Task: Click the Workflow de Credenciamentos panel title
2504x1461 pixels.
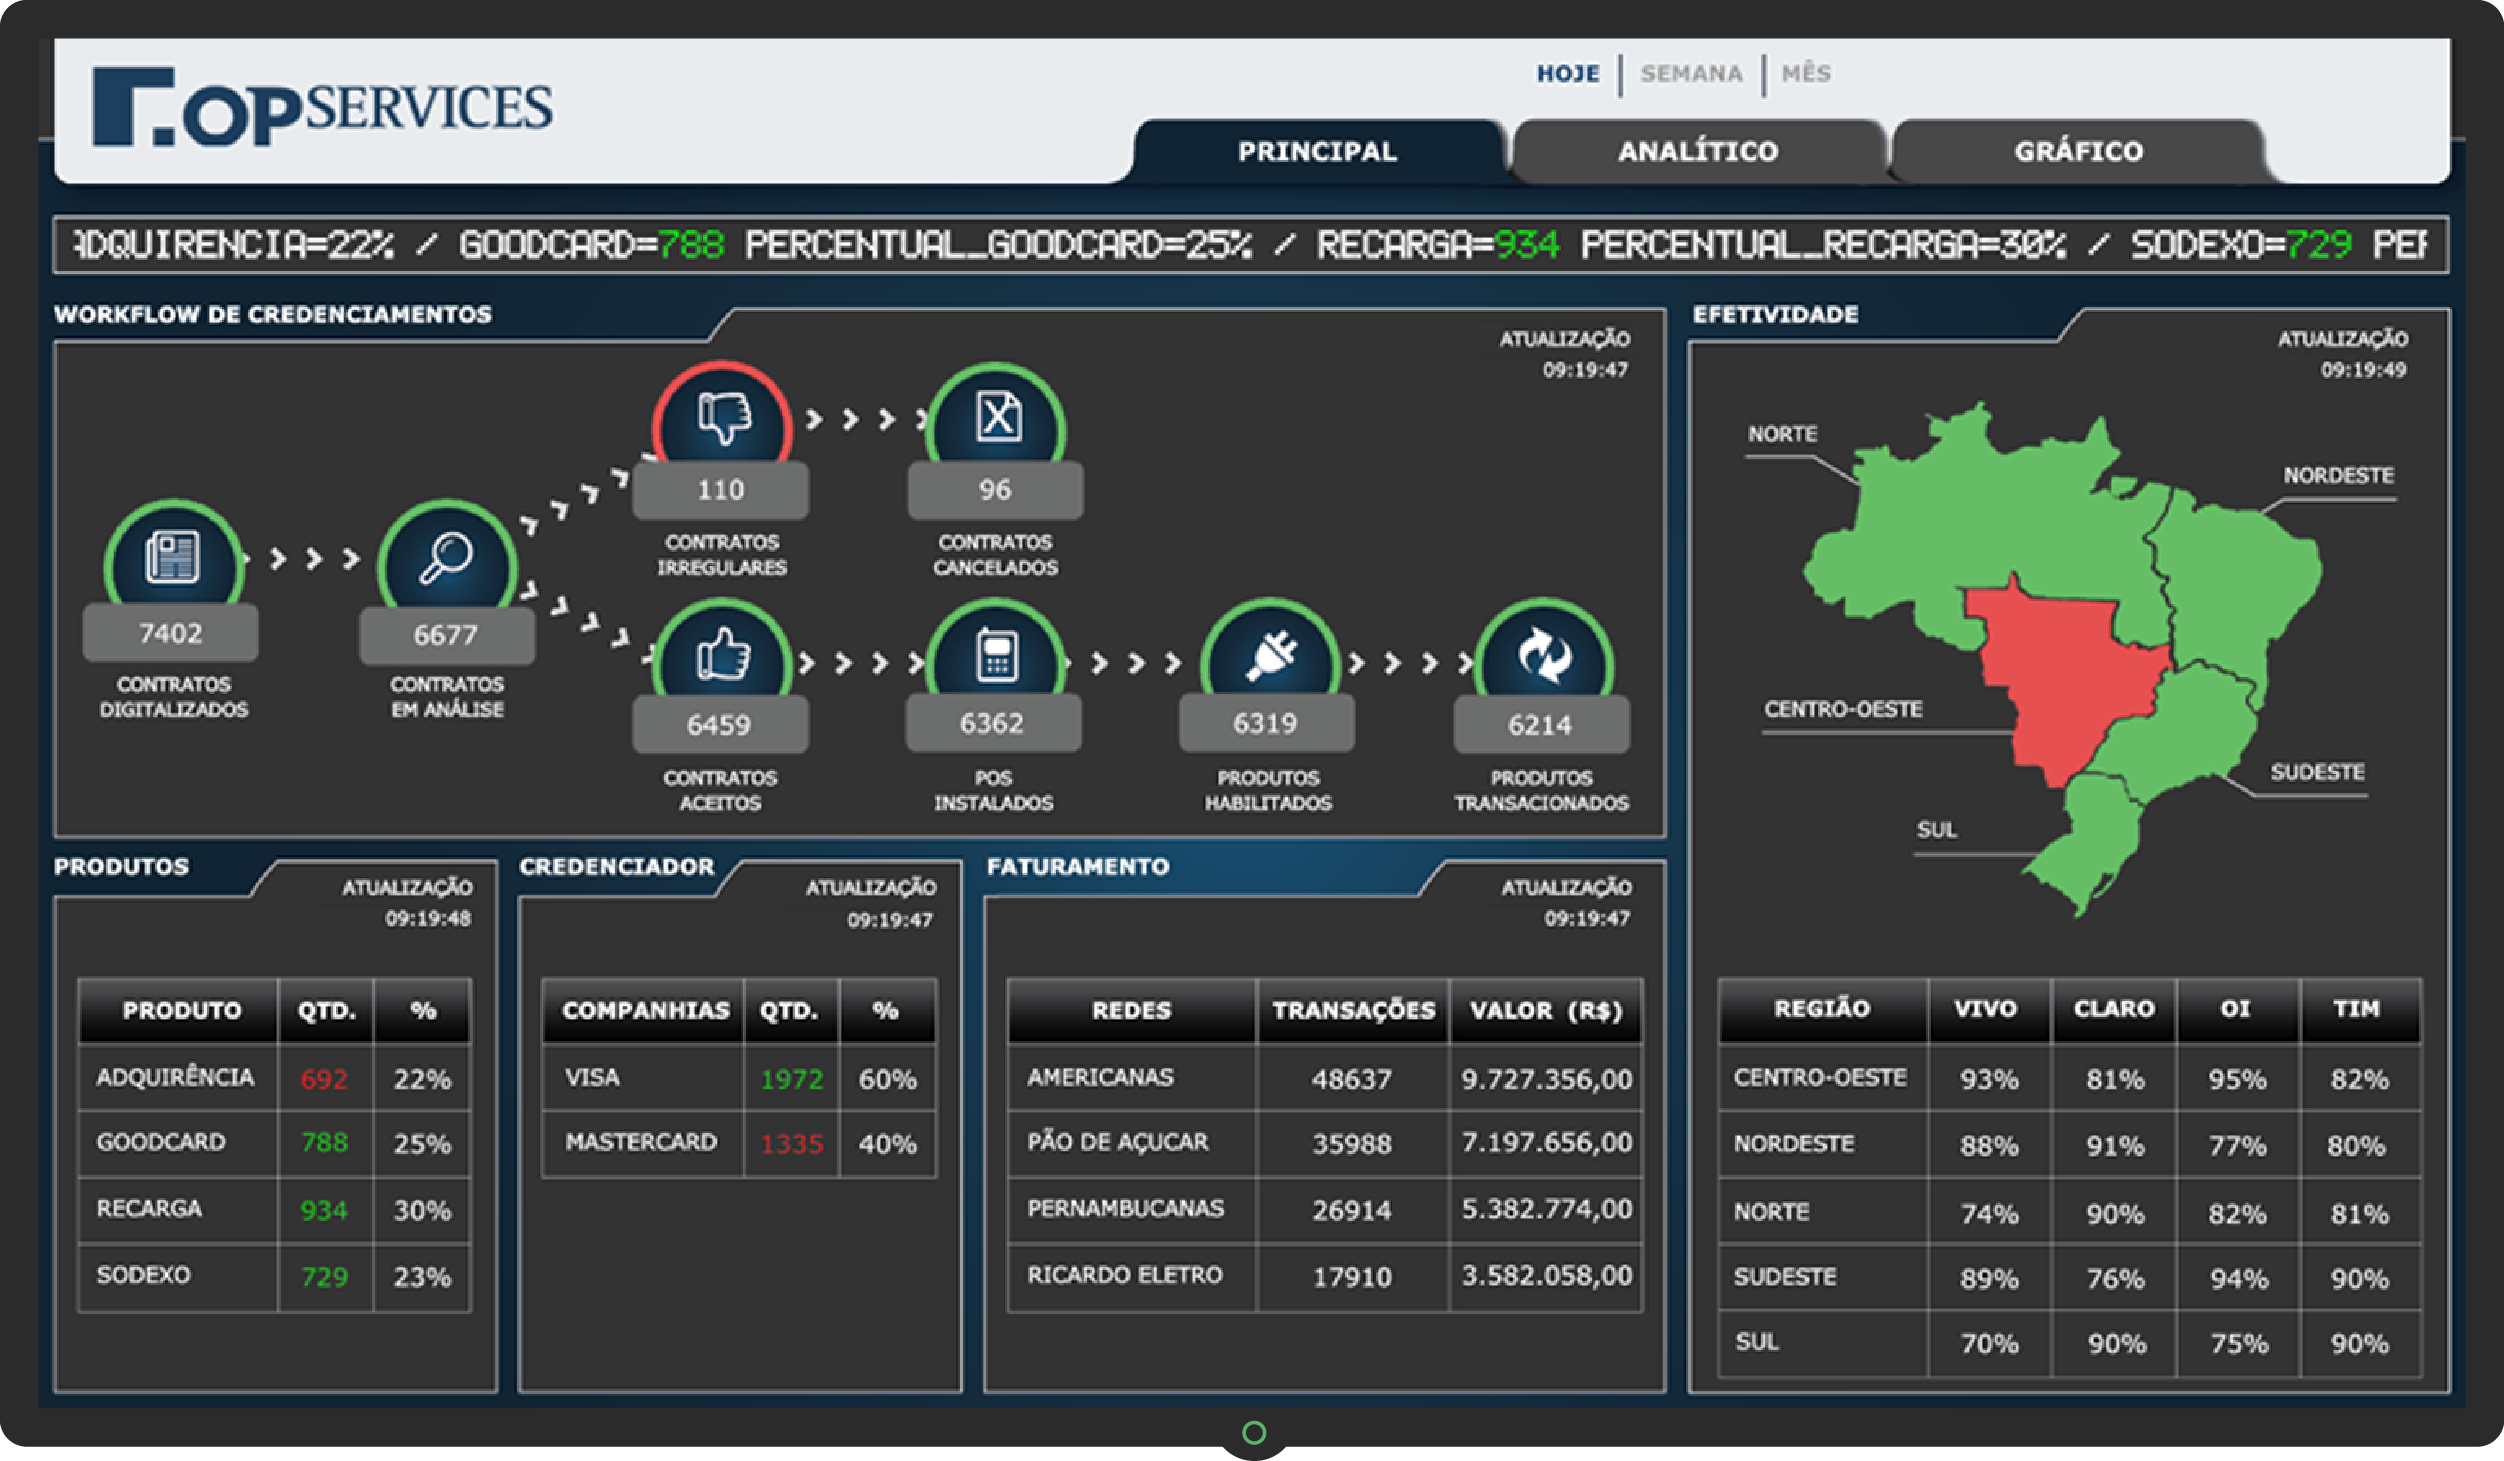Action: click(x=272, y=314)
